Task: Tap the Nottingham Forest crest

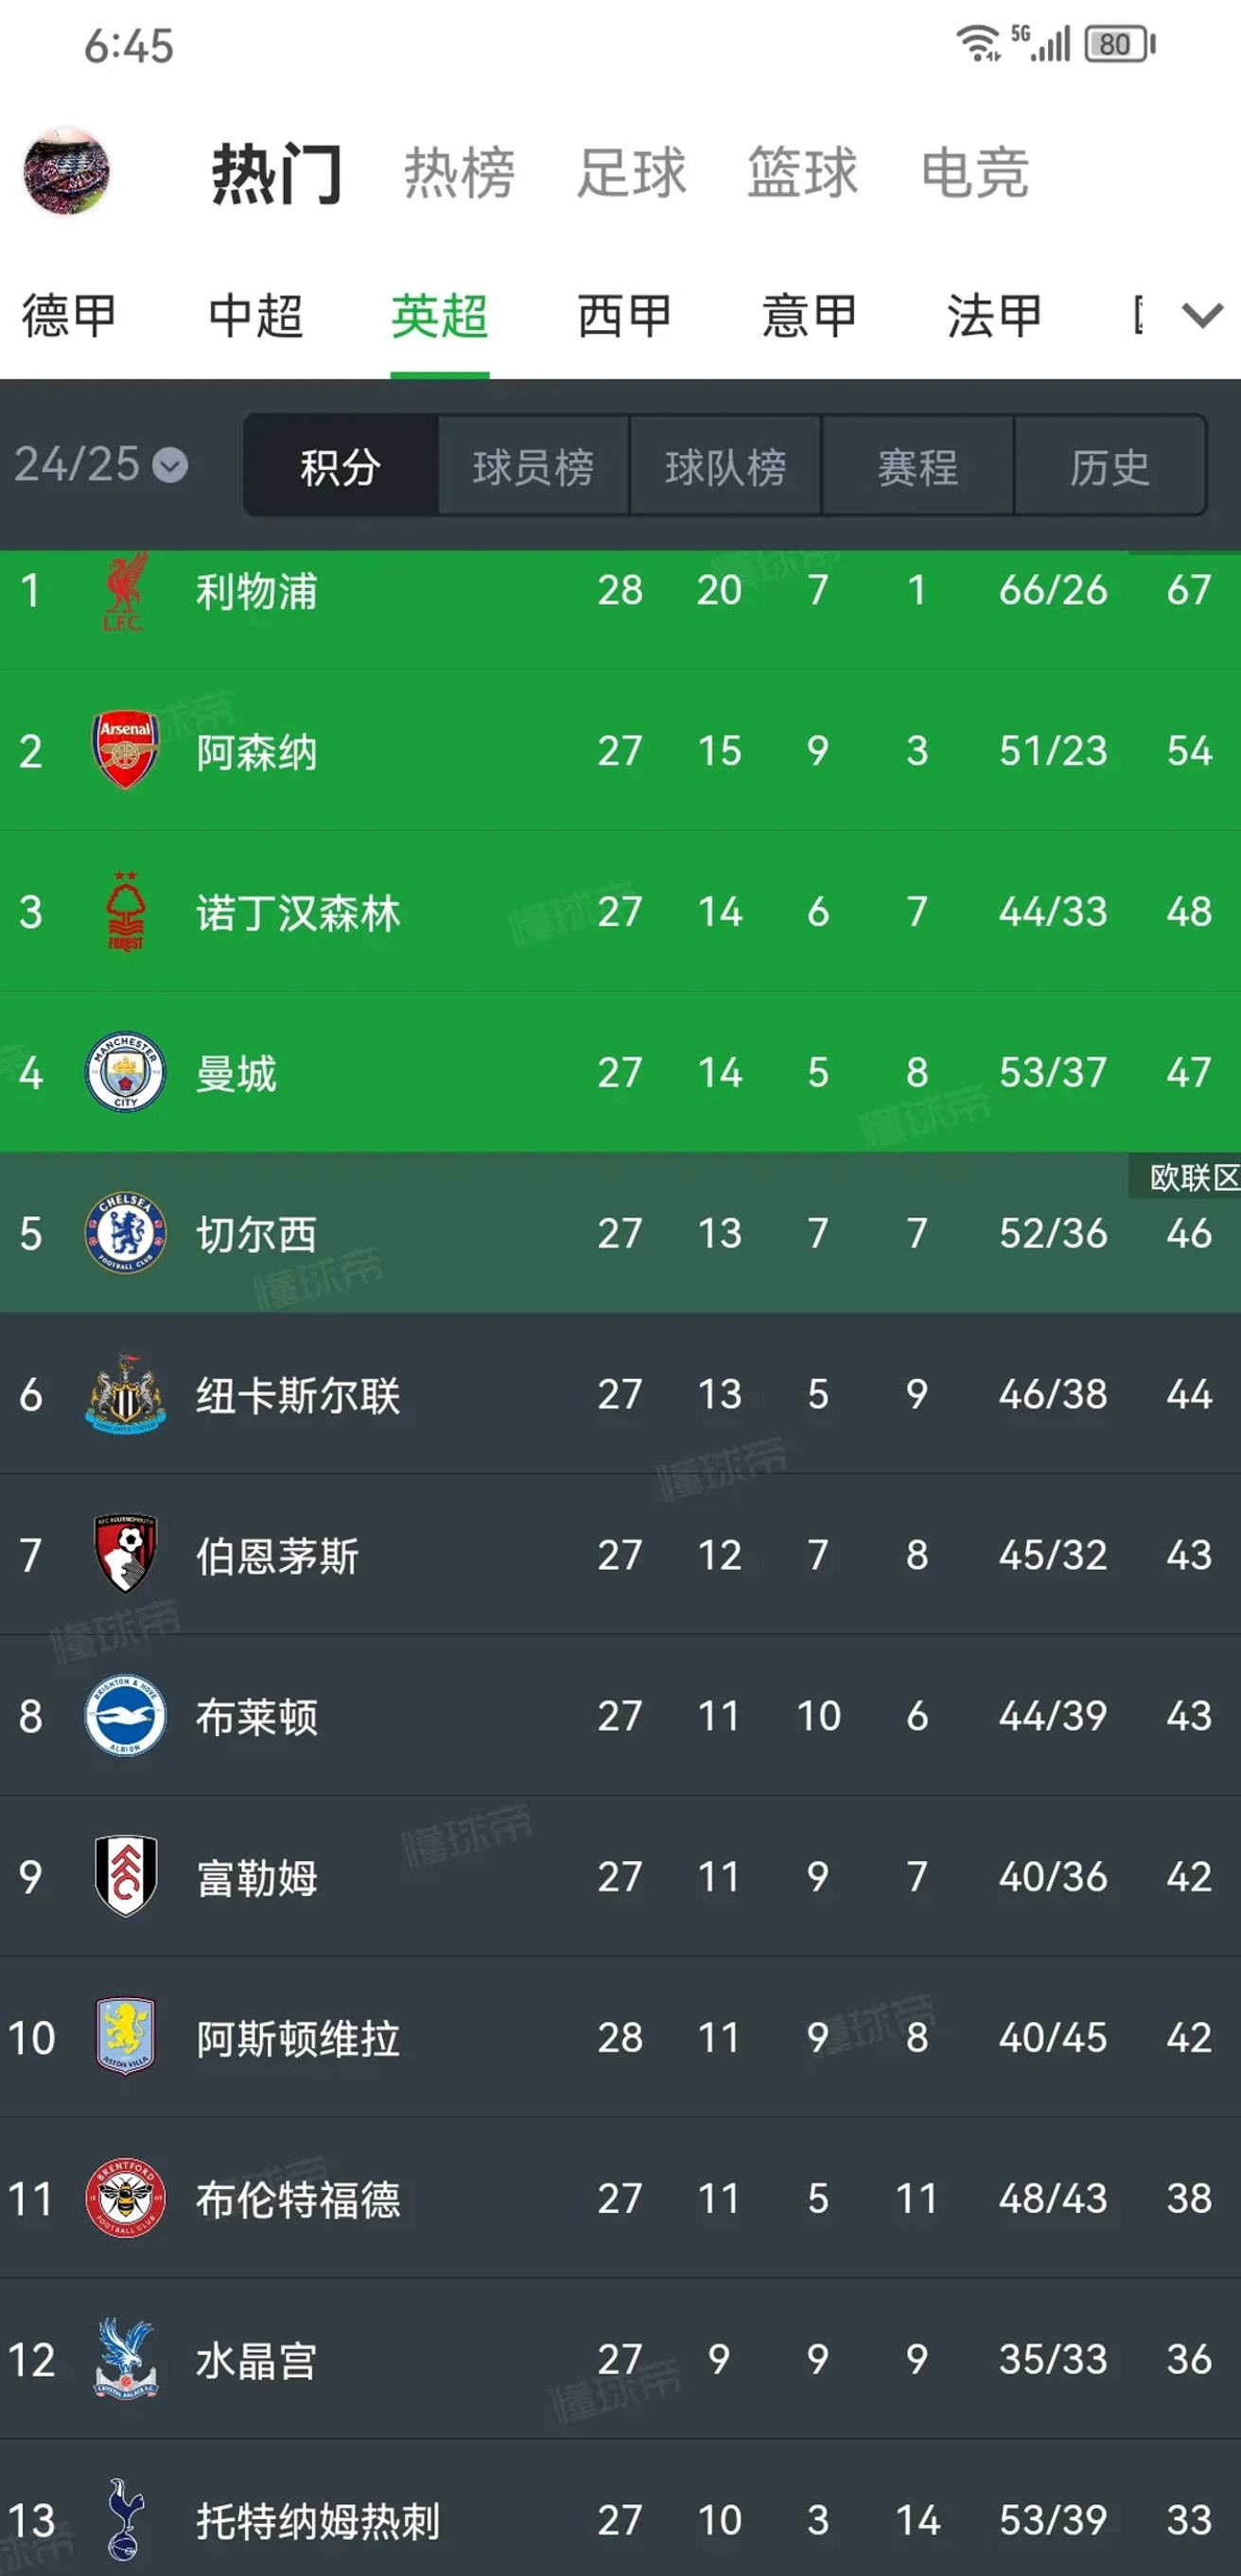Action: (x=125, y=911)
